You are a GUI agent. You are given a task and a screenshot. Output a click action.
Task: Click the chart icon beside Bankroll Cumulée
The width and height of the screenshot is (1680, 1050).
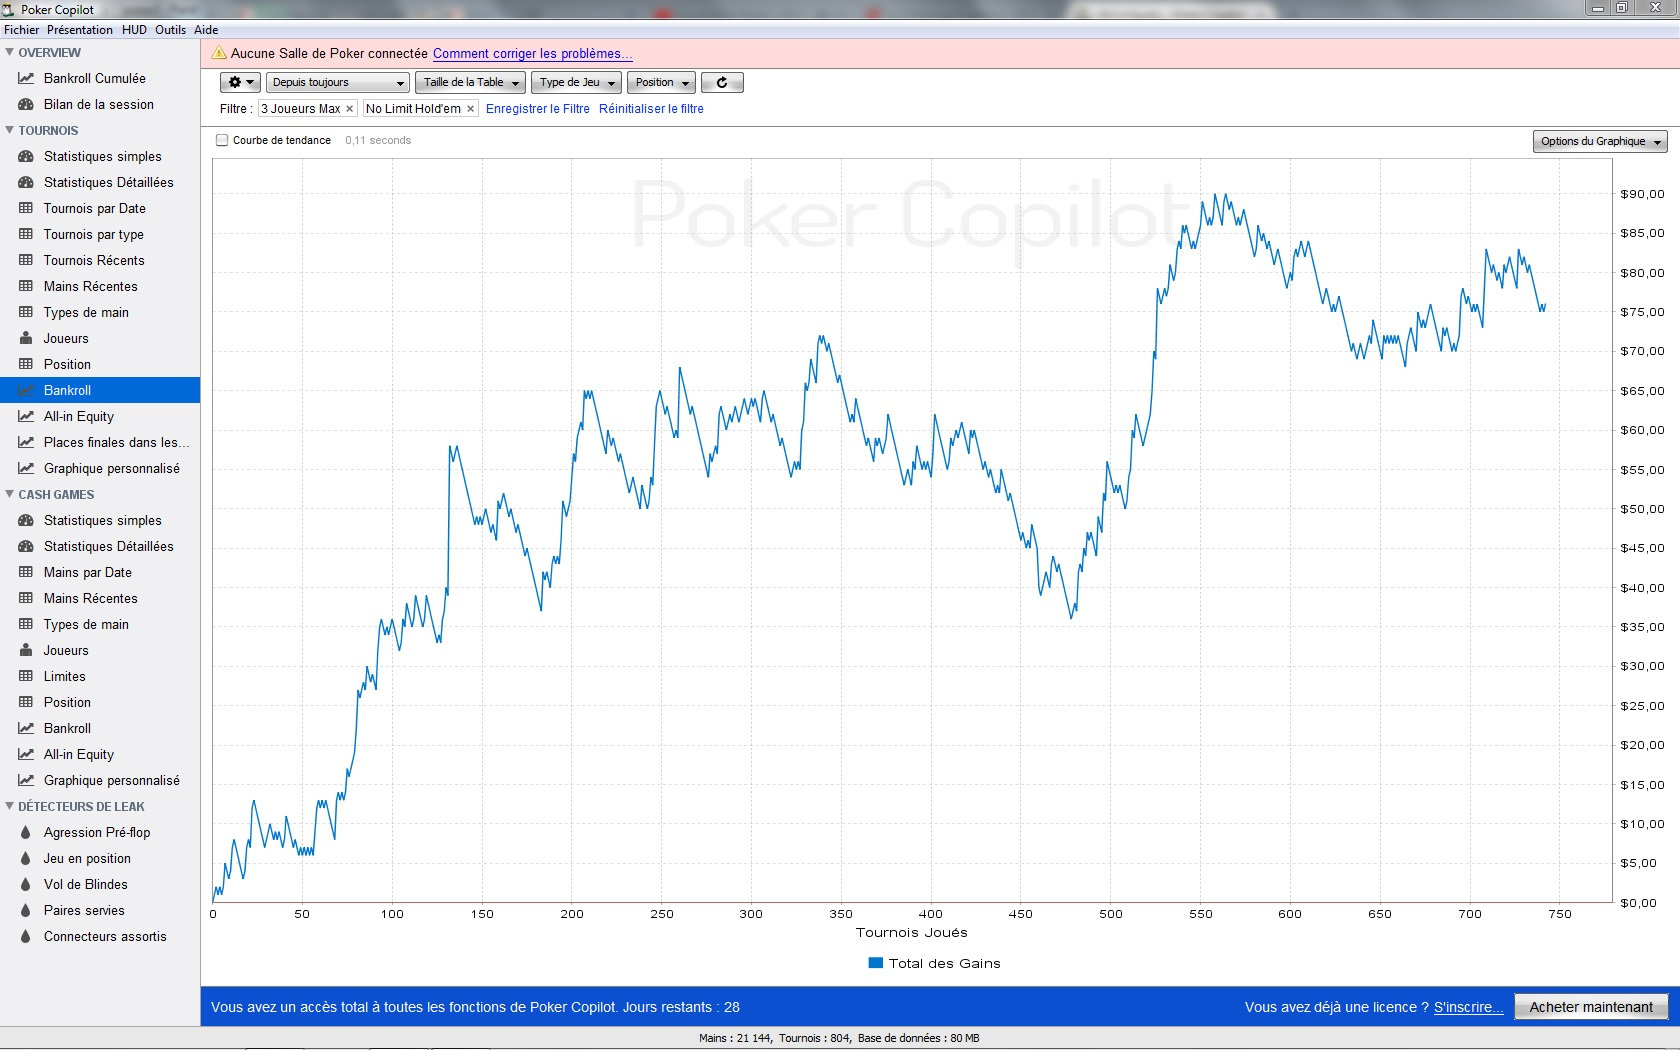point(26,78)
